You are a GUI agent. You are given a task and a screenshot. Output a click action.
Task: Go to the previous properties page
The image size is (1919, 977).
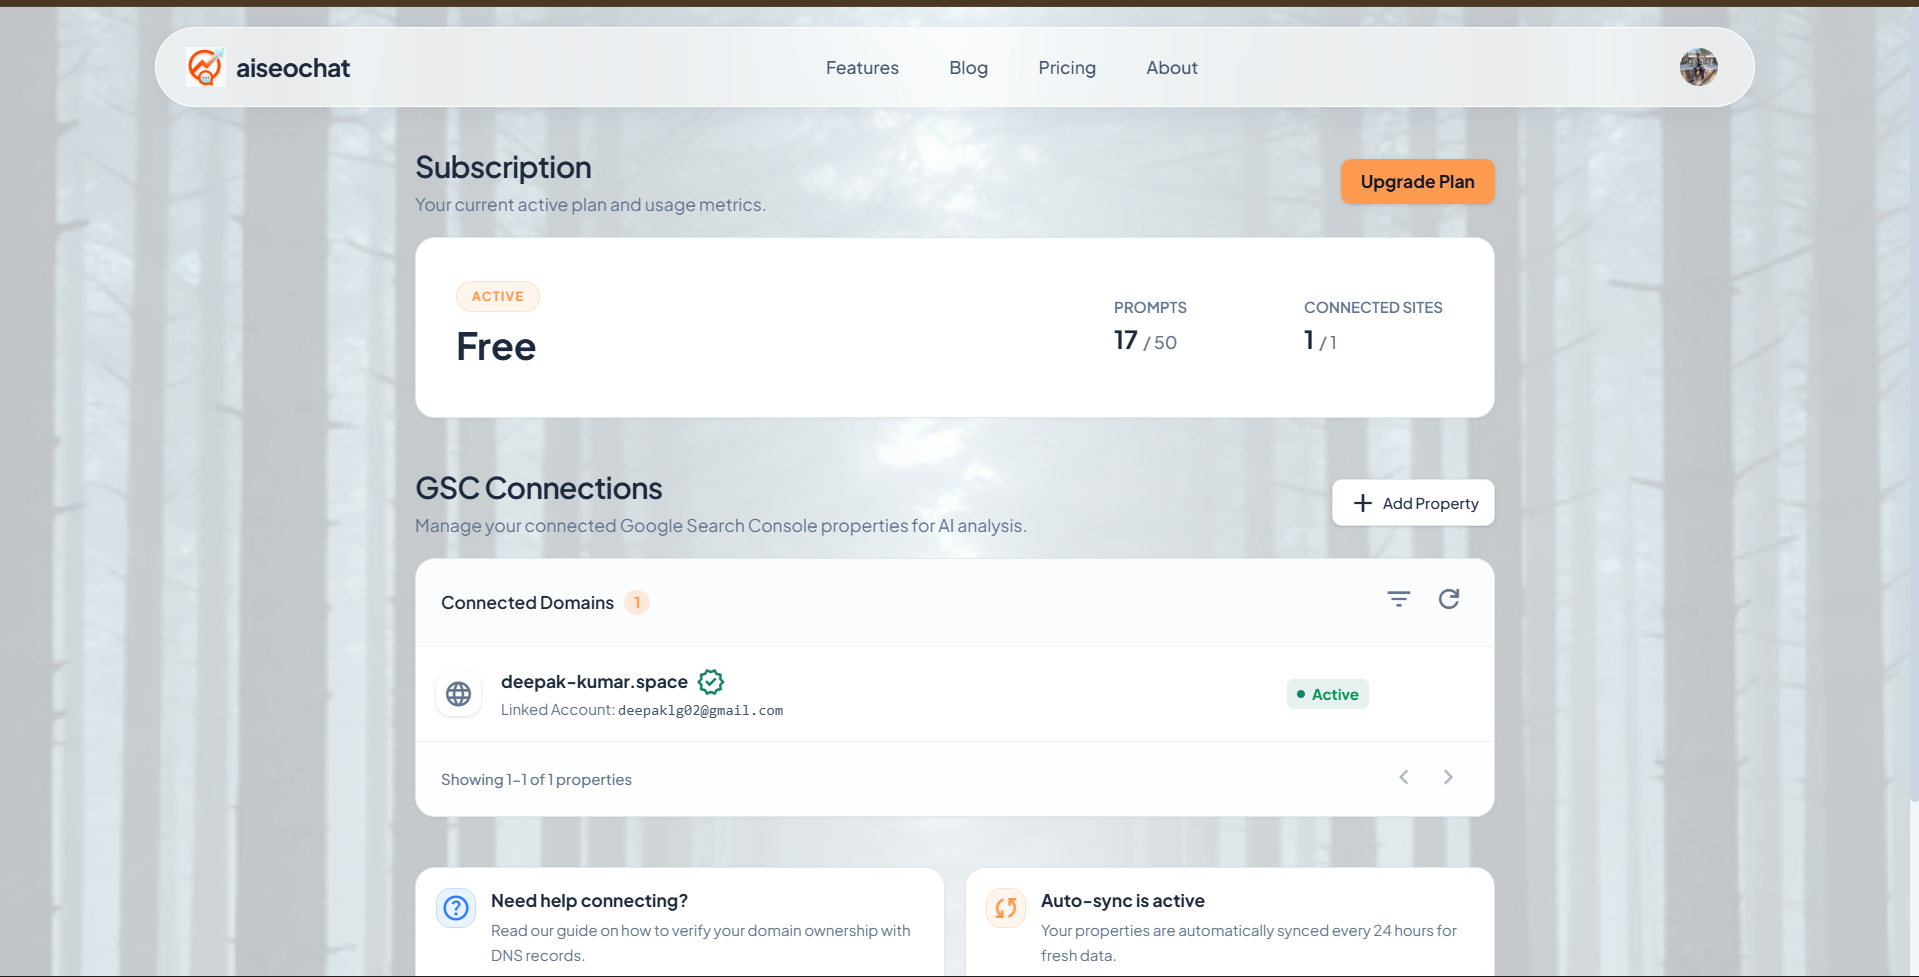tap(1404, 777)
